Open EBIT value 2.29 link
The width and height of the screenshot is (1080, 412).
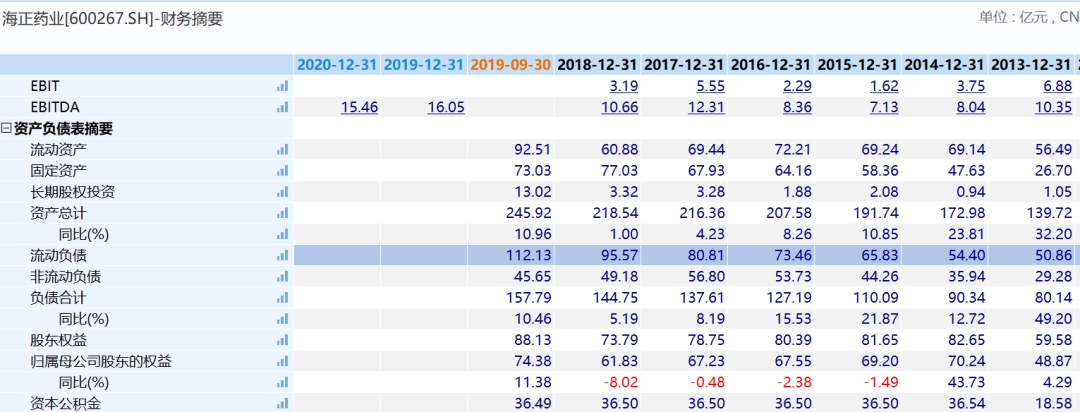(x=798, y=86)
